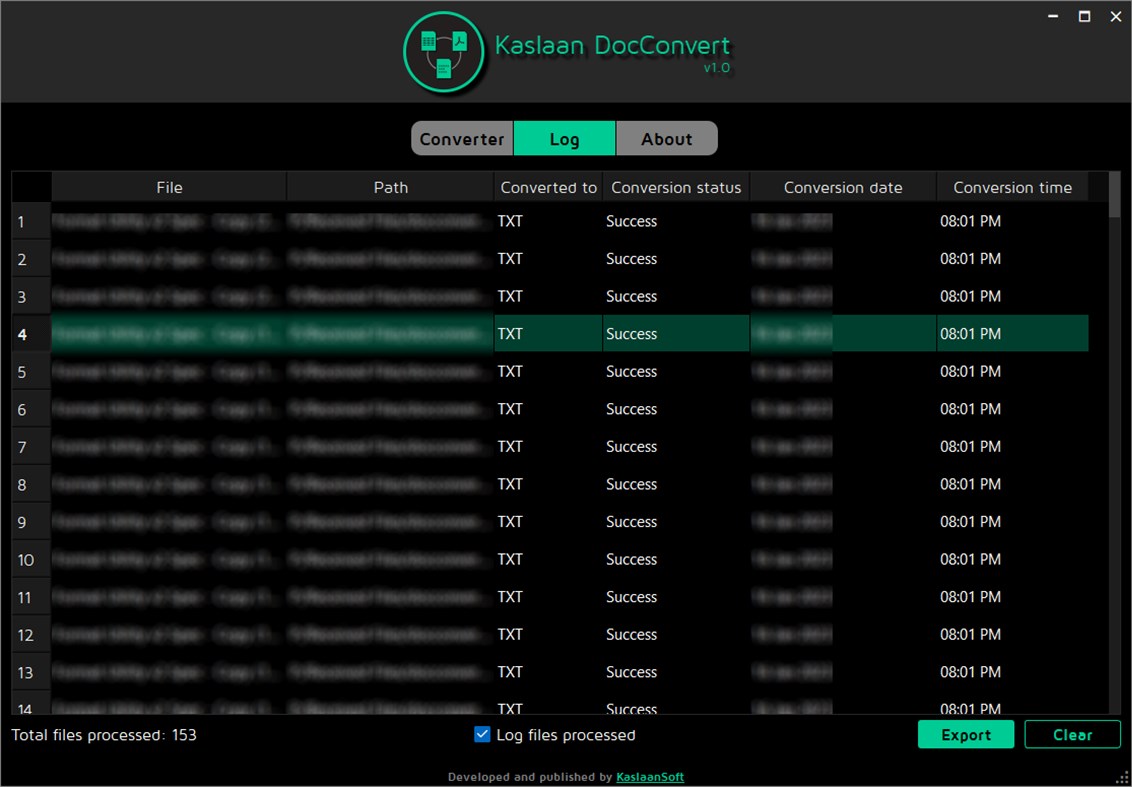Click the Export button
Image resolution: width=1132 pixels, height=787 pixels.
click(x=965, y=734)
